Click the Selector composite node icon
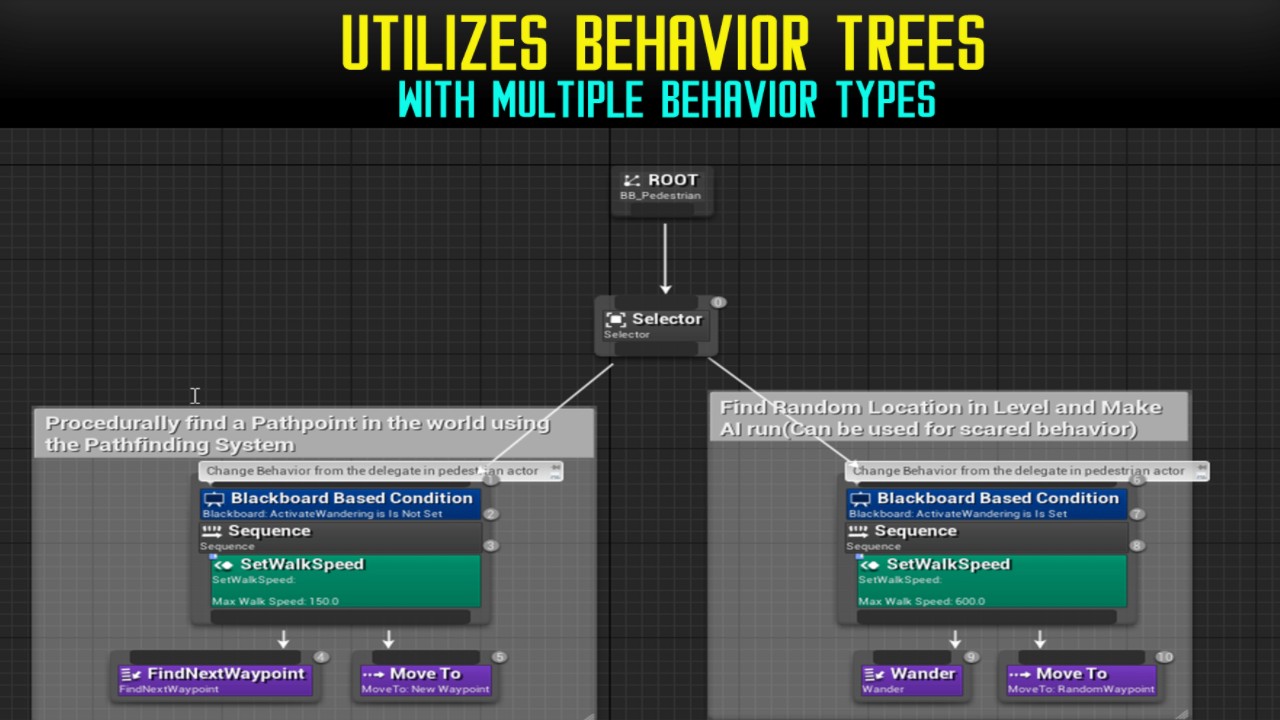This screenshot has height=720, width=1280. (x=616, y=320)
